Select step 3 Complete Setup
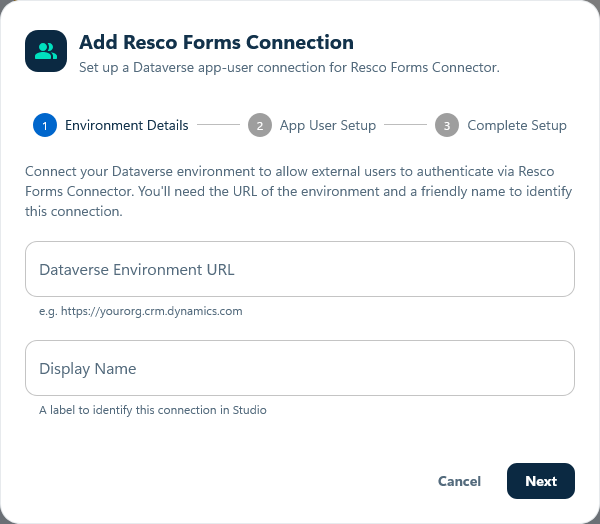 click(x=501, y=125)
